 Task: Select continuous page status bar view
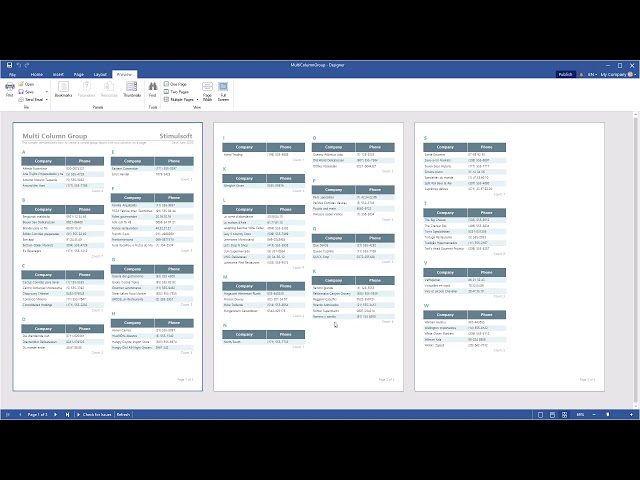(552, 415)
